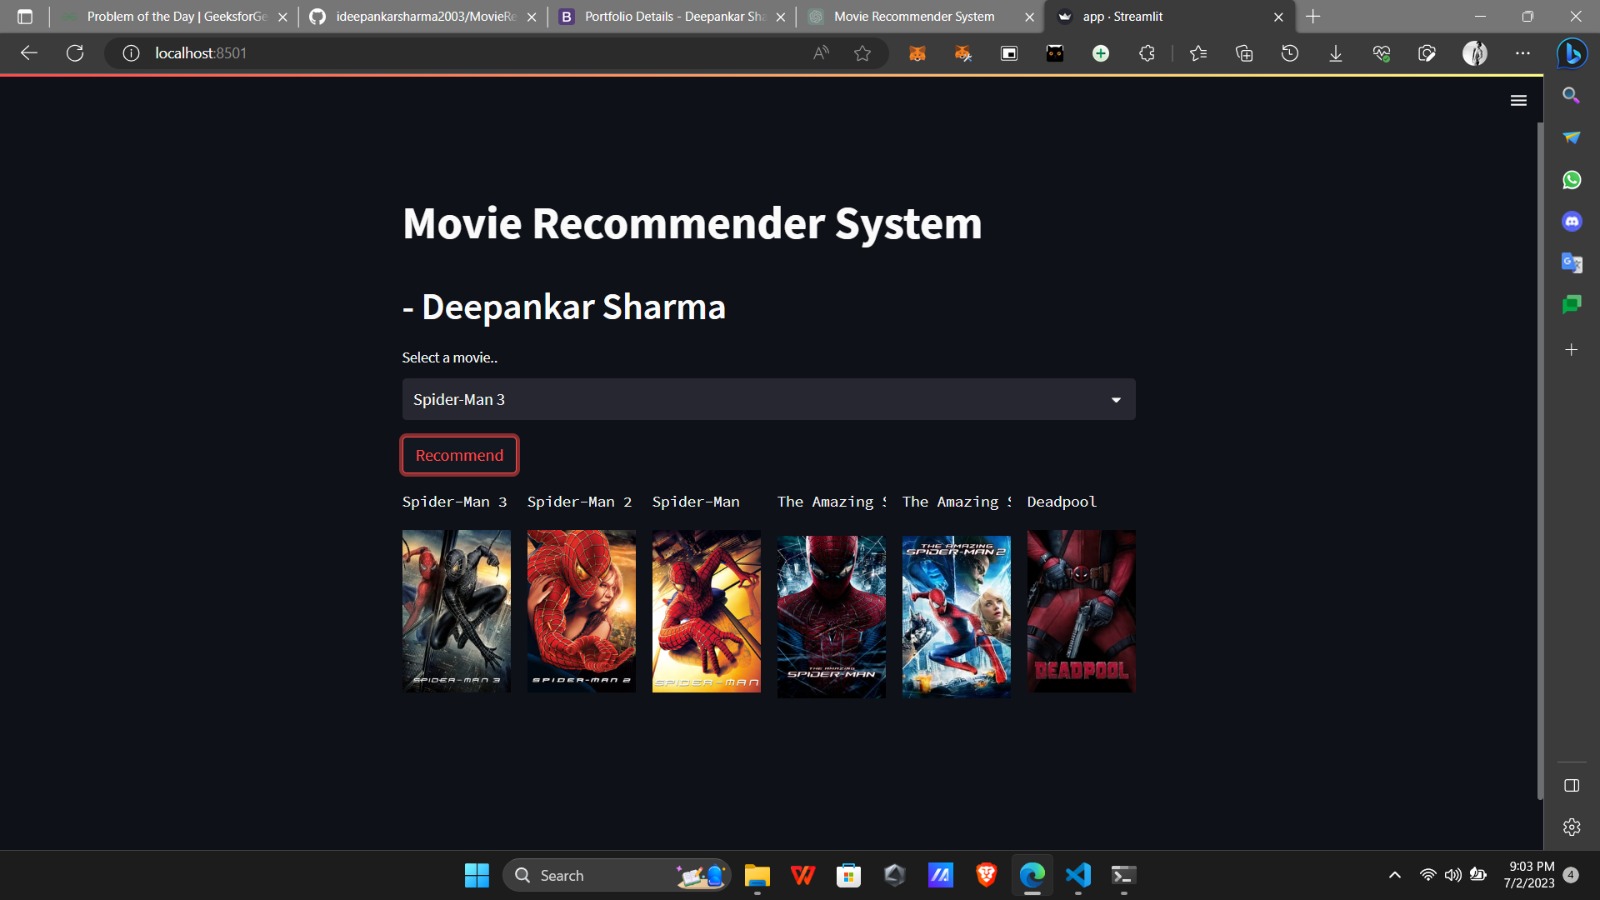Click the page vertical scrollbar
Viewport: 1600px width, 900px height.
pos(1540,460)
